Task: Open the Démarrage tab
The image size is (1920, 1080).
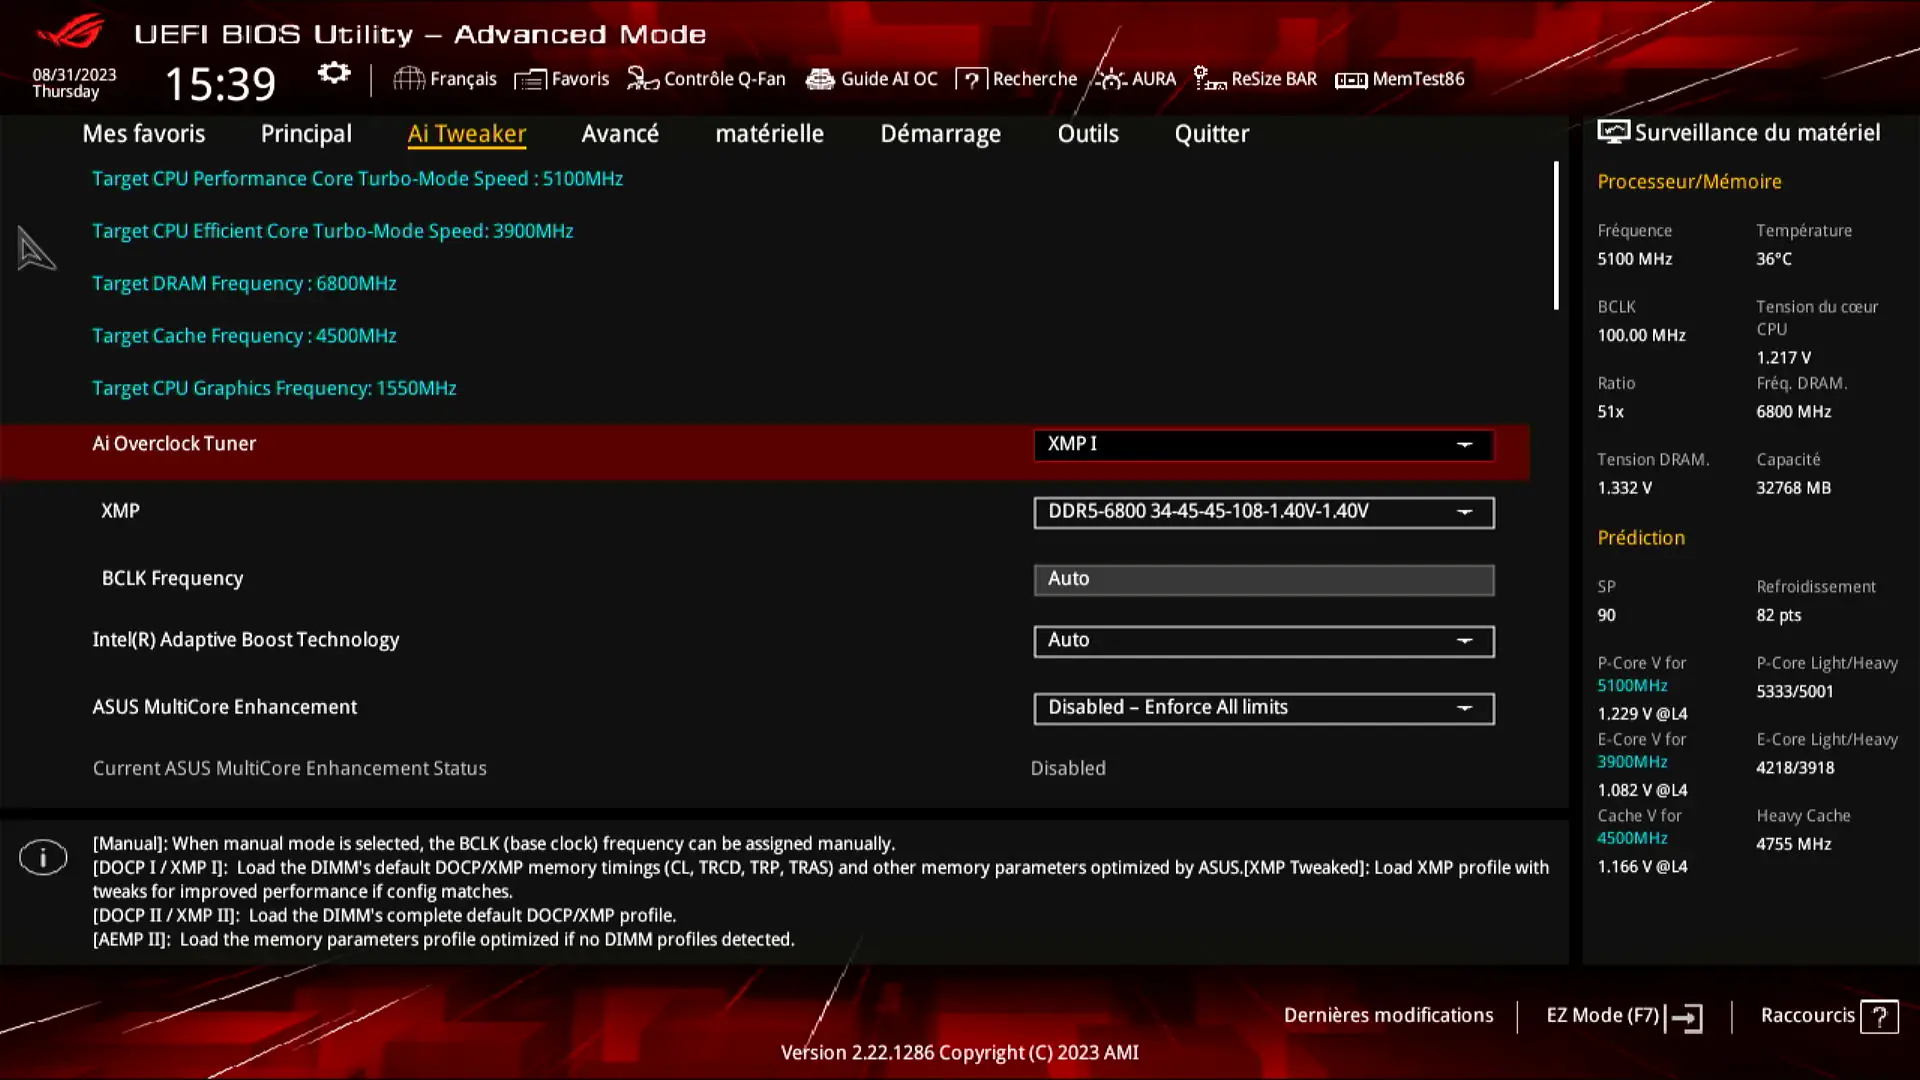Action: point(940,133)
